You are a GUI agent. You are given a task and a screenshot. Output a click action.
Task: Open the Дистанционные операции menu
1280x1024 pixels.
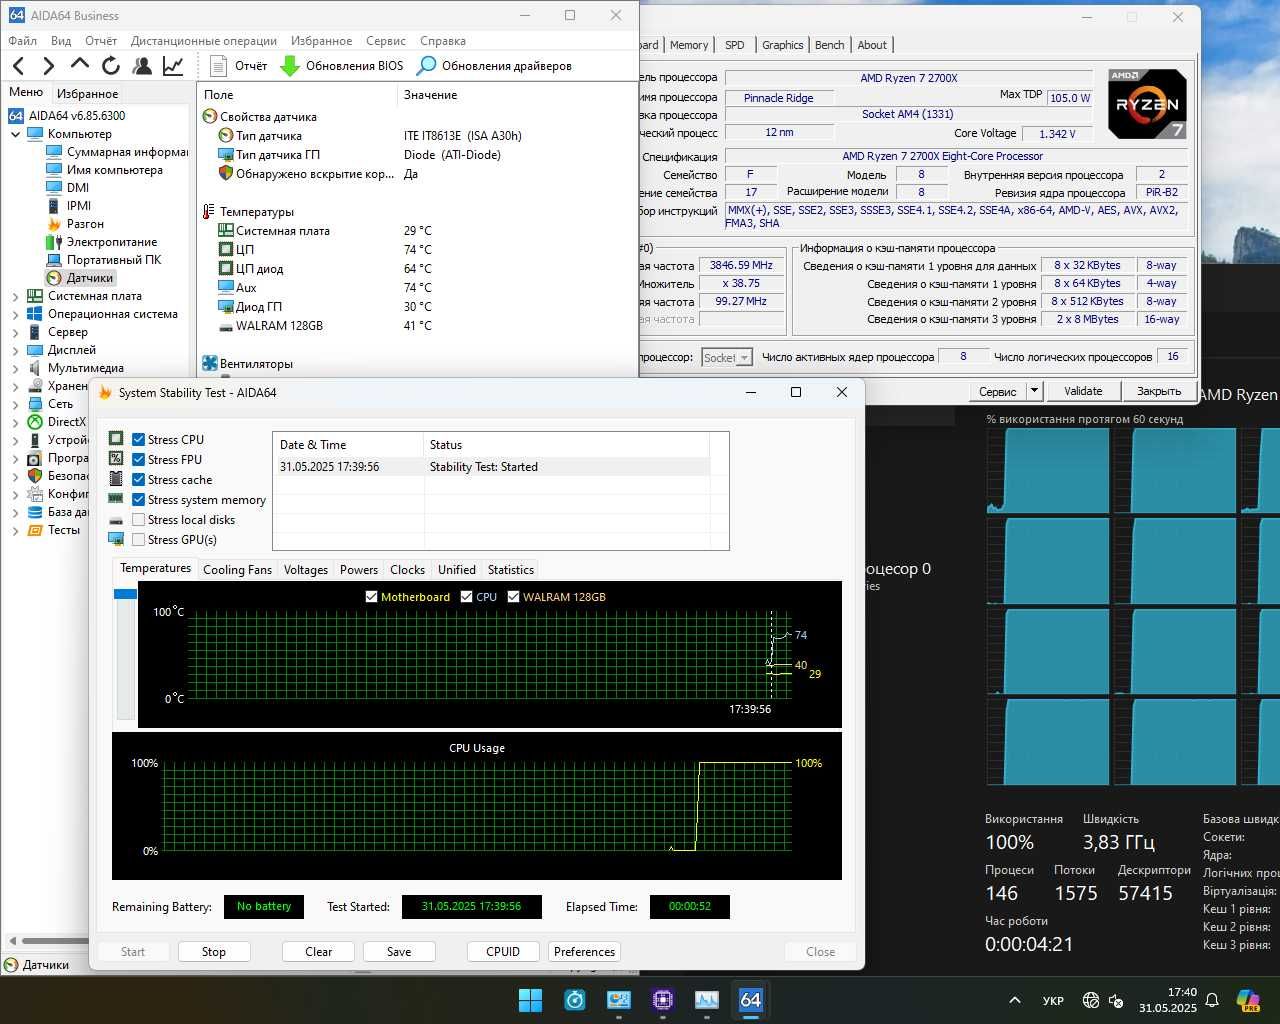tap(204, 41)
